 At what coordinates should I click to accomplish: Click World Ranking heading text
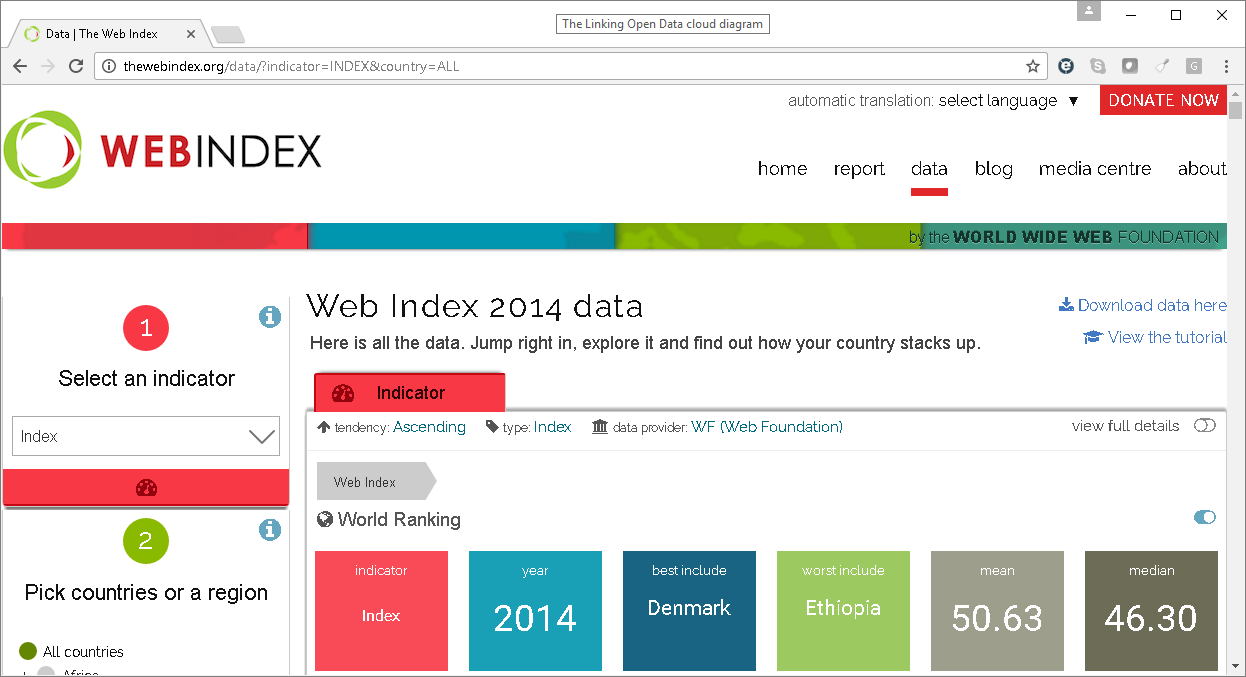click(399, 519)
